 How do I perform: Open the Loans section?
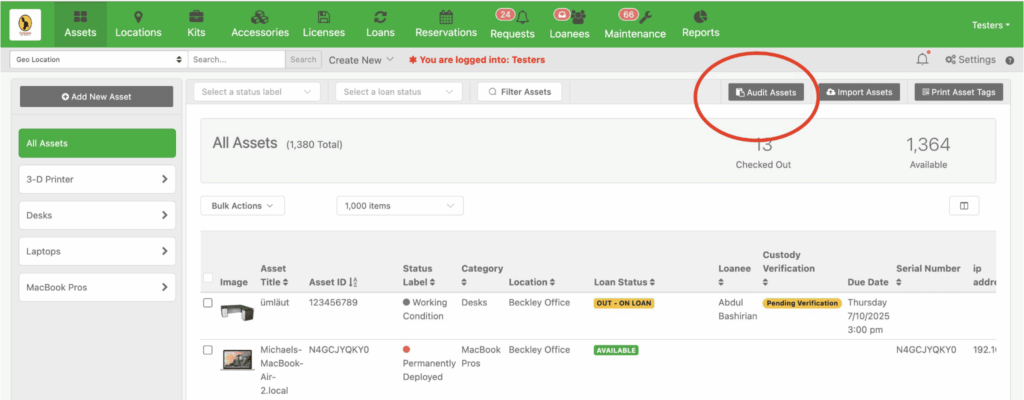click(380, 24)
